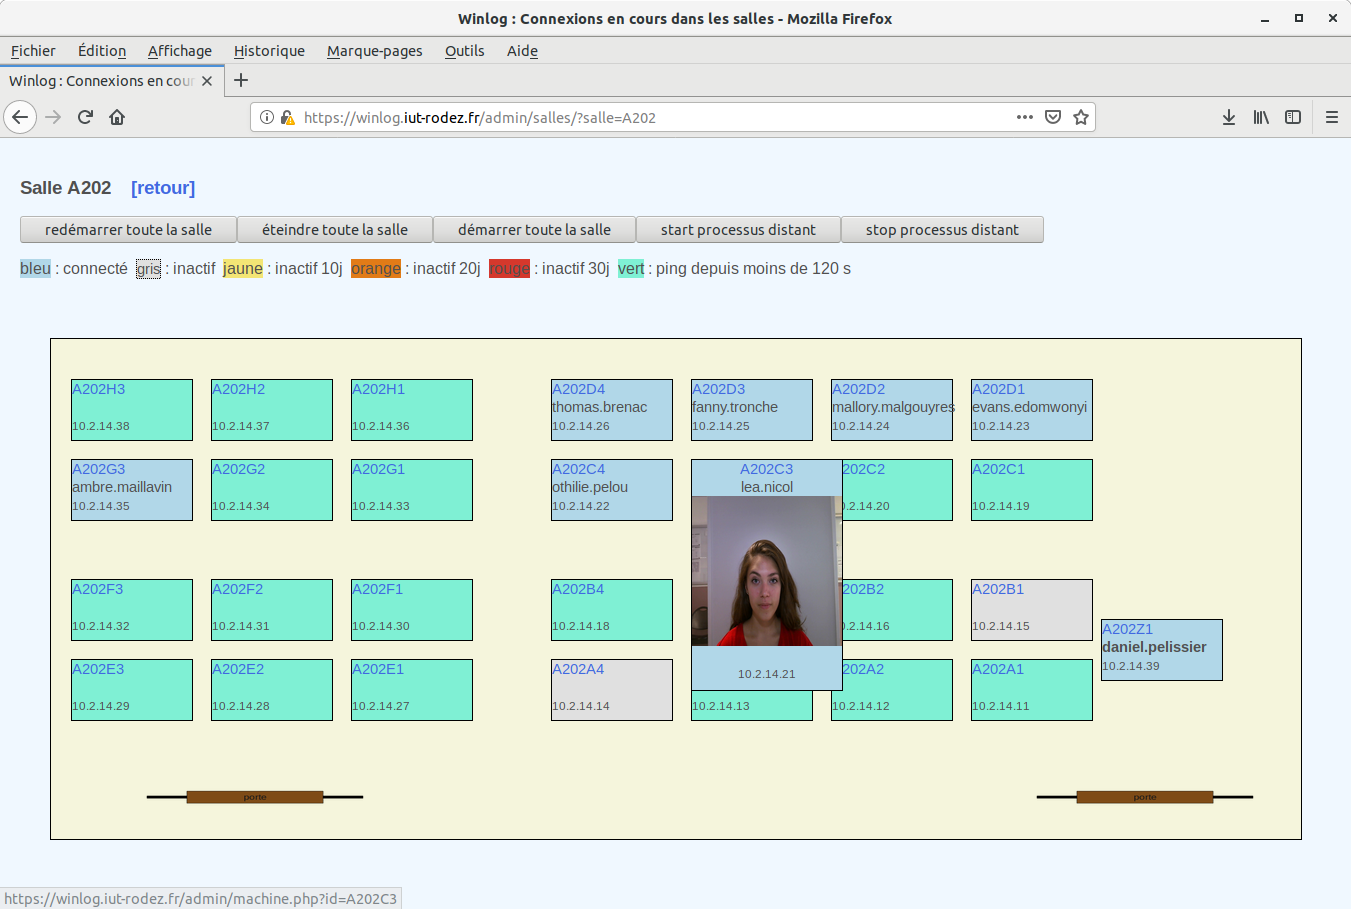This screenshot has width=1351, height=909.
Task: Click IP address 10.2.14.21
Action: pos(767,674)
